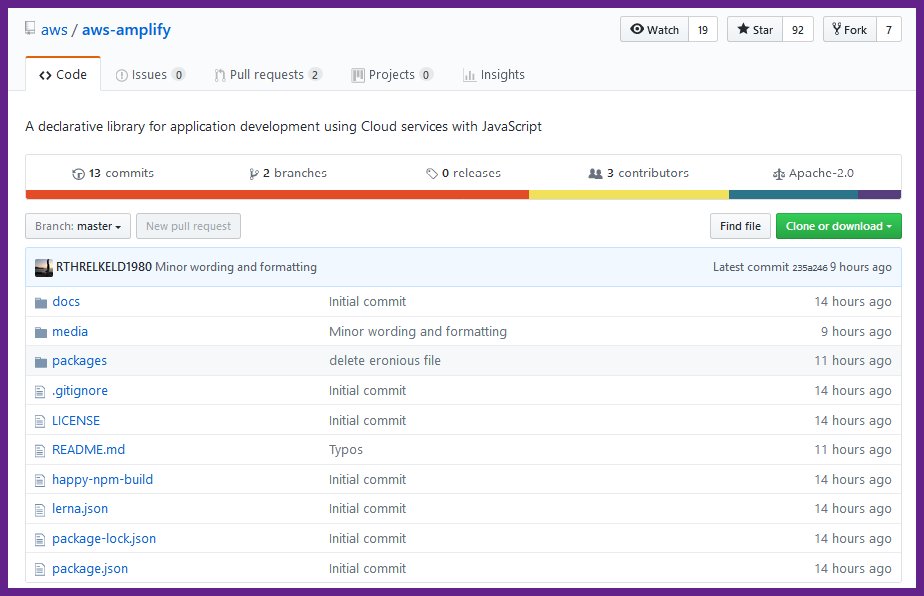Click the docs row 'Initial commit' message

point(368,302)
